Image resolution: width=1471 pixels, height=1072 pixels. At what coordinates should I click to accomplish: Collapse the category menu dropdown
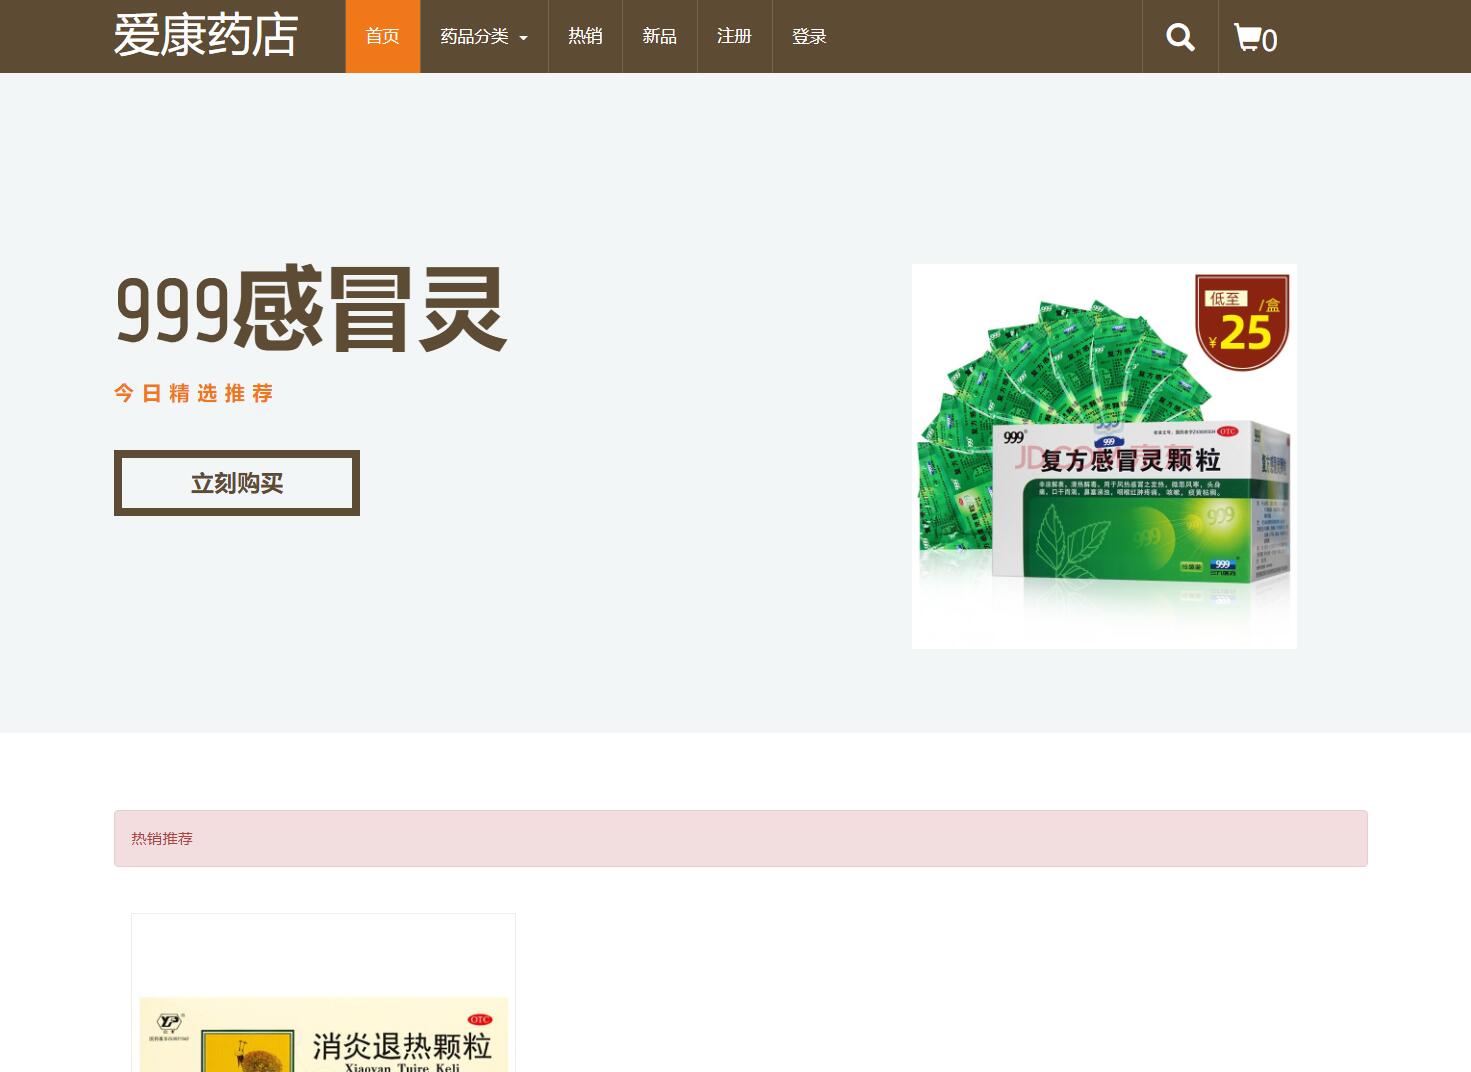pyautogui.click(x=478, y=36)
